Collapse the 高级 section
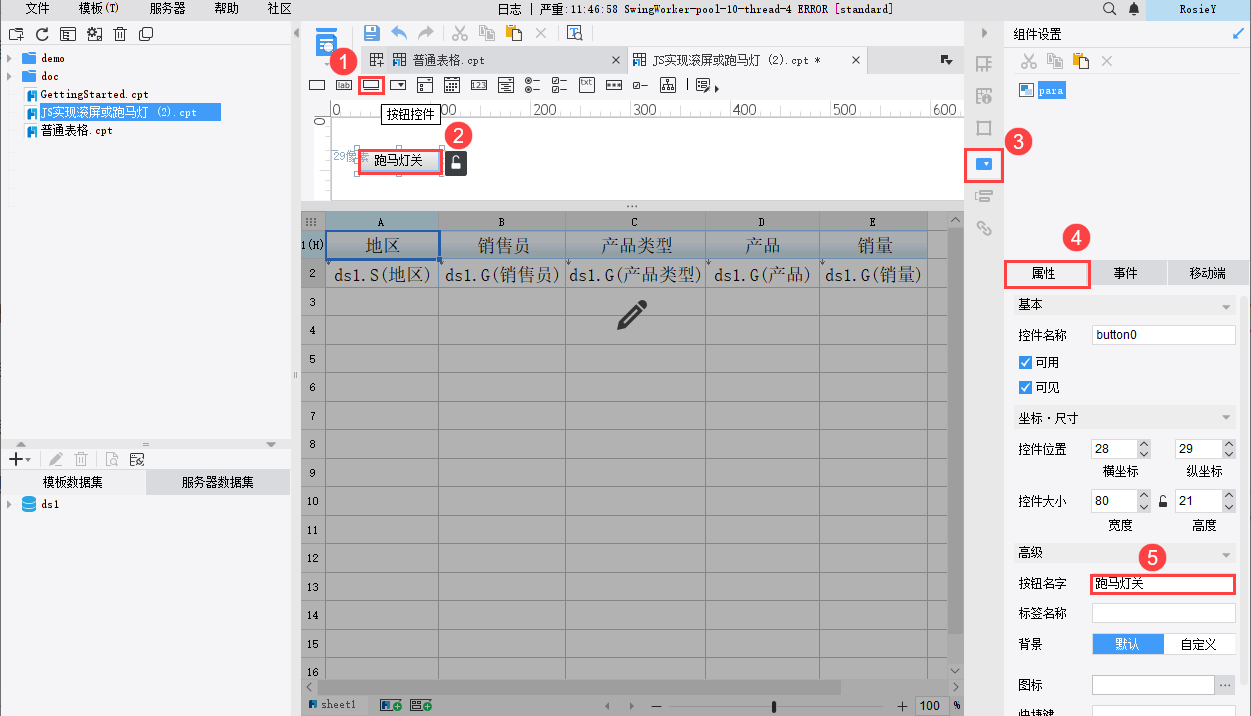 pyautogui.click(x=1226, y=554)
